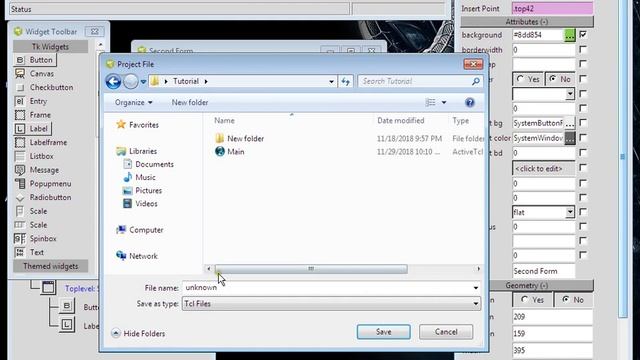The height and width of the screenshot is (360, 640).
Task: Open background color picker button
Action: (570, 35)
